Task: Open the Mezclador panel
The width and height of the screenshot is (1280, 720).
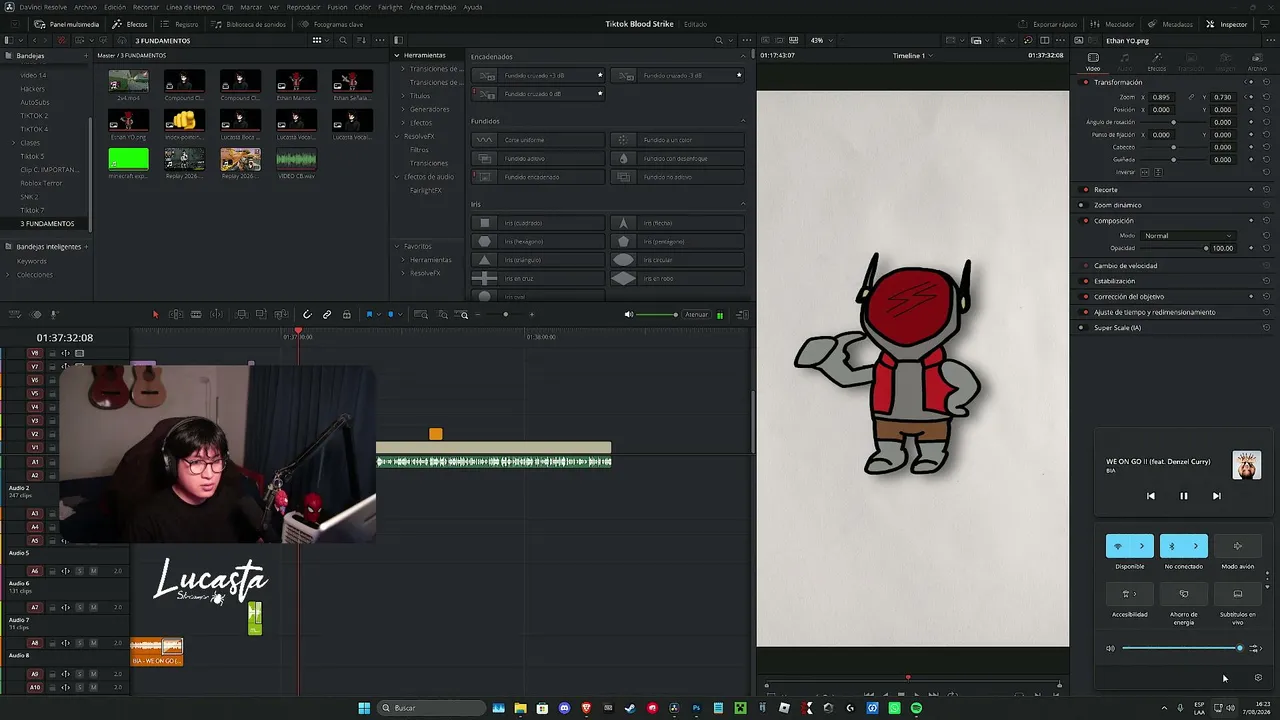Action: click(1114, 24)
